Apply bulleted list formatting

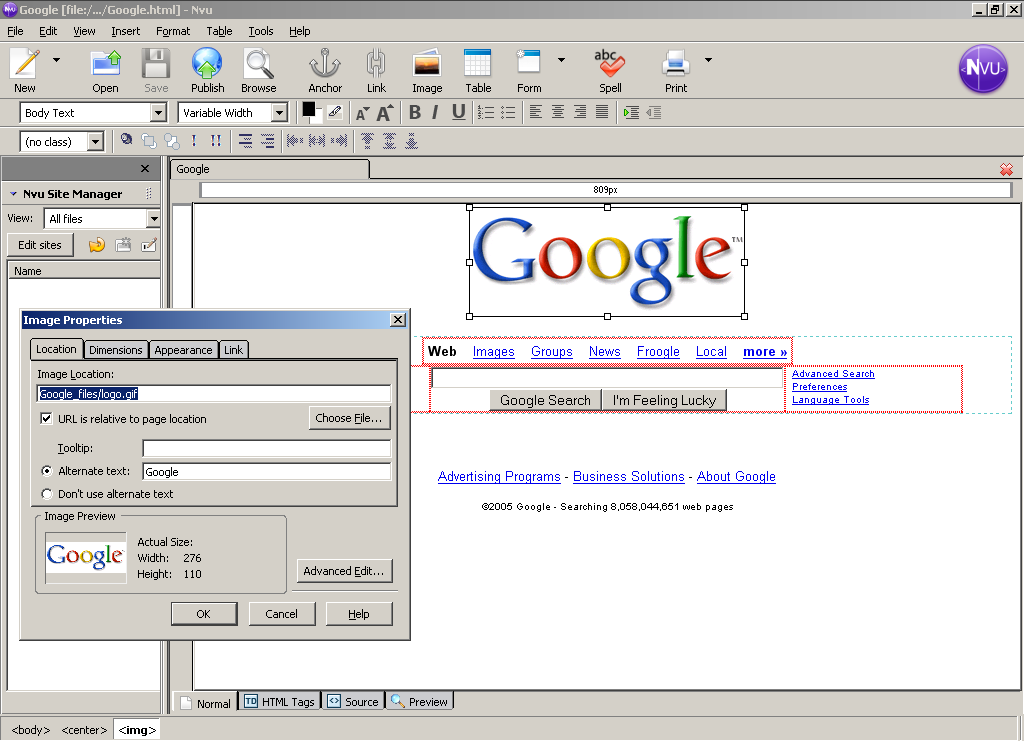507,112
